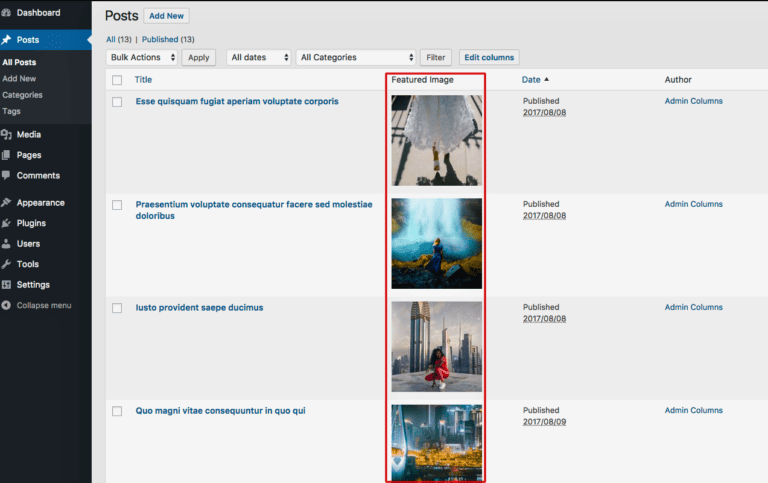This screenshot has width=768, height=483.
Task: Click red outfit skyline featured image
Action: click(436, 346)
